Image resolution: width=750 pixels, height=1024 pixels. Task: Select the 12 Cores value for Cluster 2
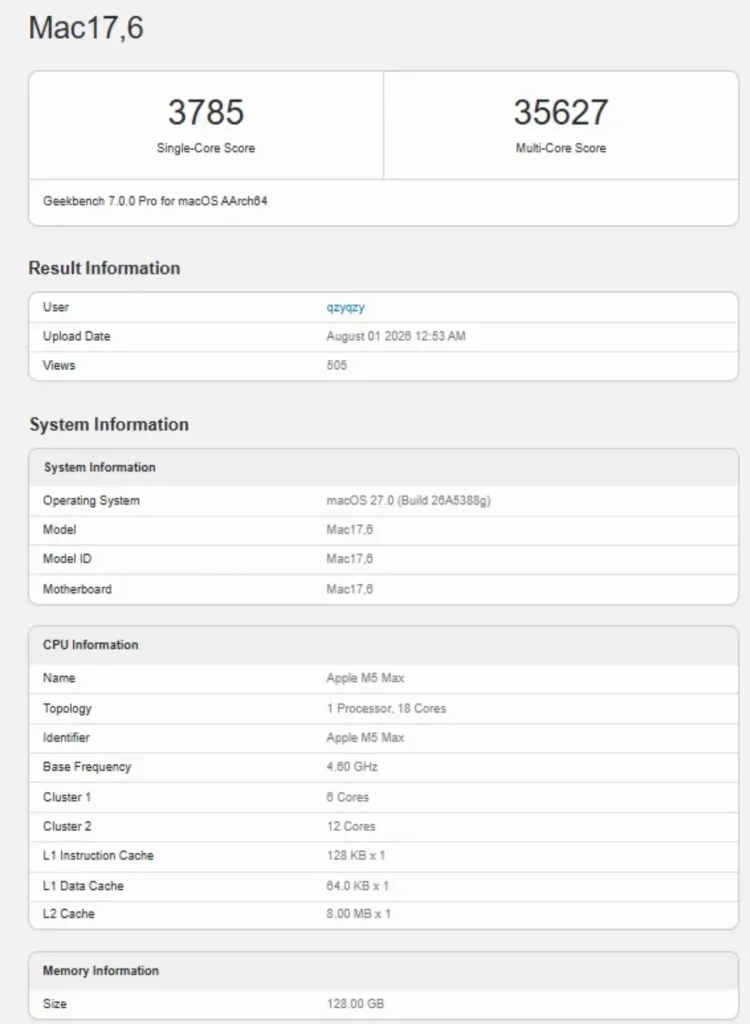pyautogui.click(x=351, y=826)
